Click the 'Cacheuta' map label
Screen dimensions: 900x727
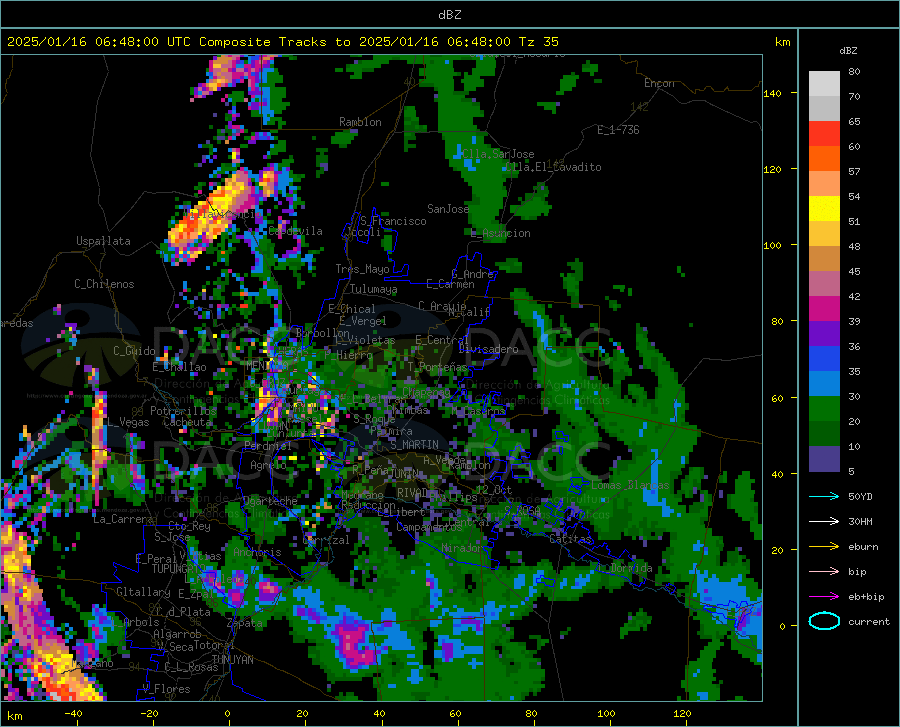click(187, 422)
